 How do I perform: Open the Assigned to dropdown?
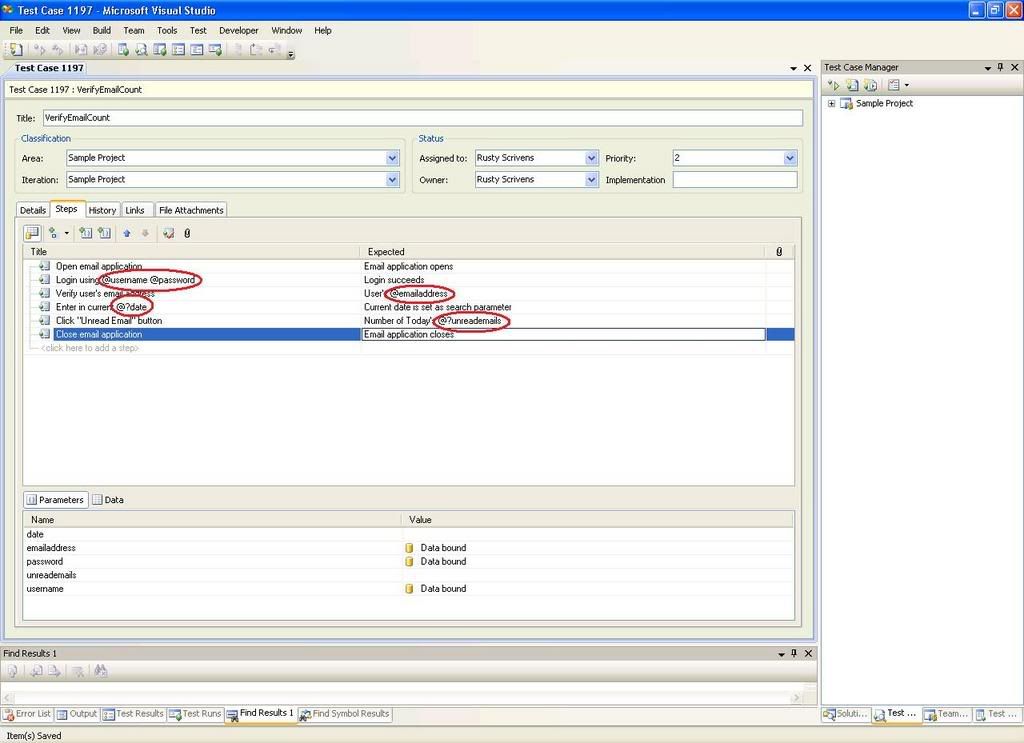[591, 157]
